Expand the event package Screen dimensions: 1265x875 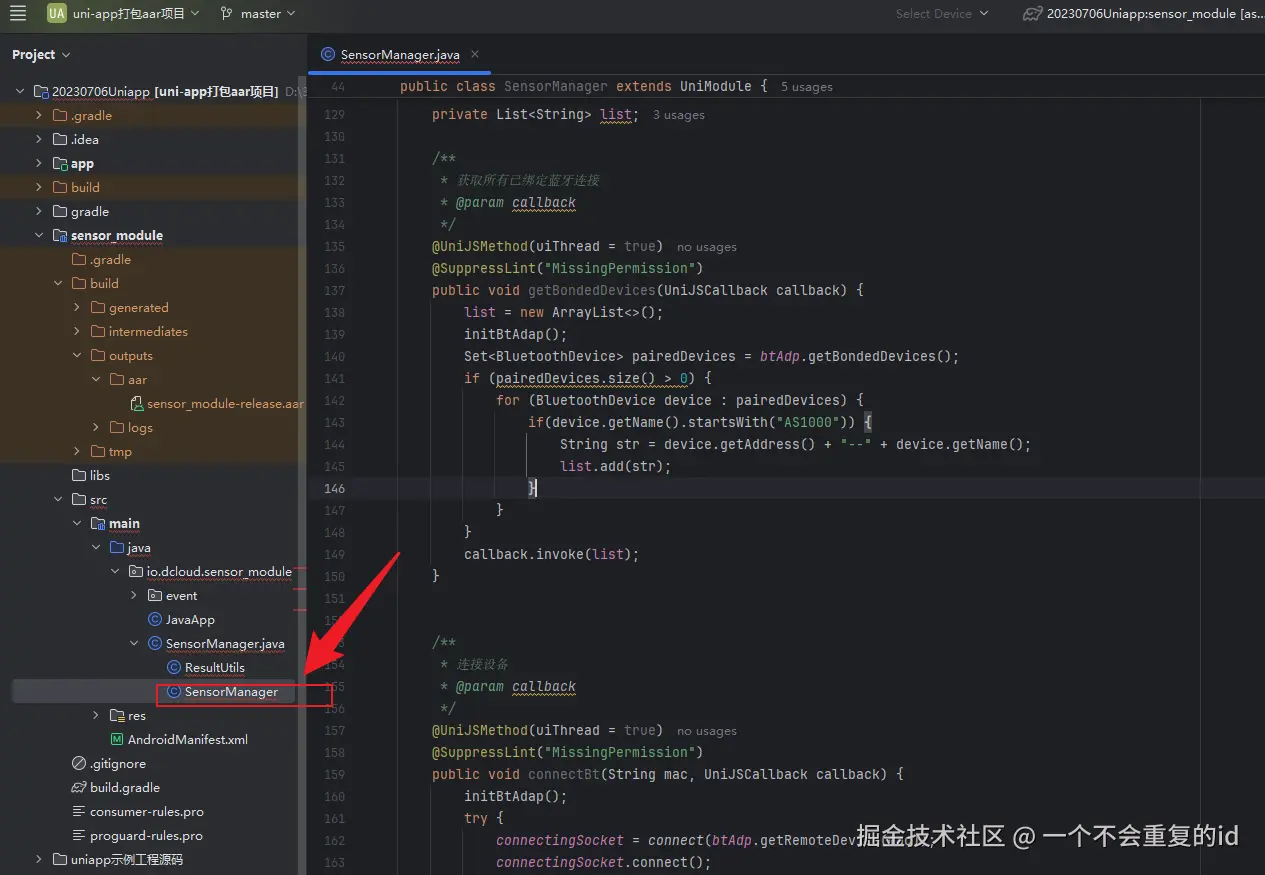[x=134, y=595]
